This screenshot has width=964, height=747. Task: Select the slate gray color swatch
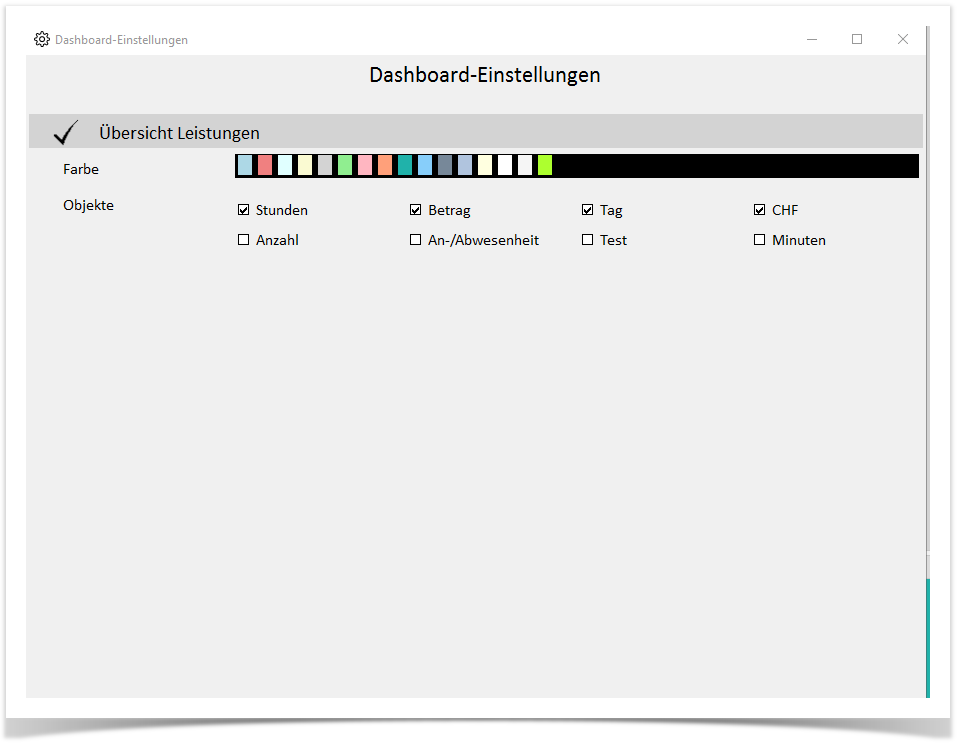[x=444, y=165]
